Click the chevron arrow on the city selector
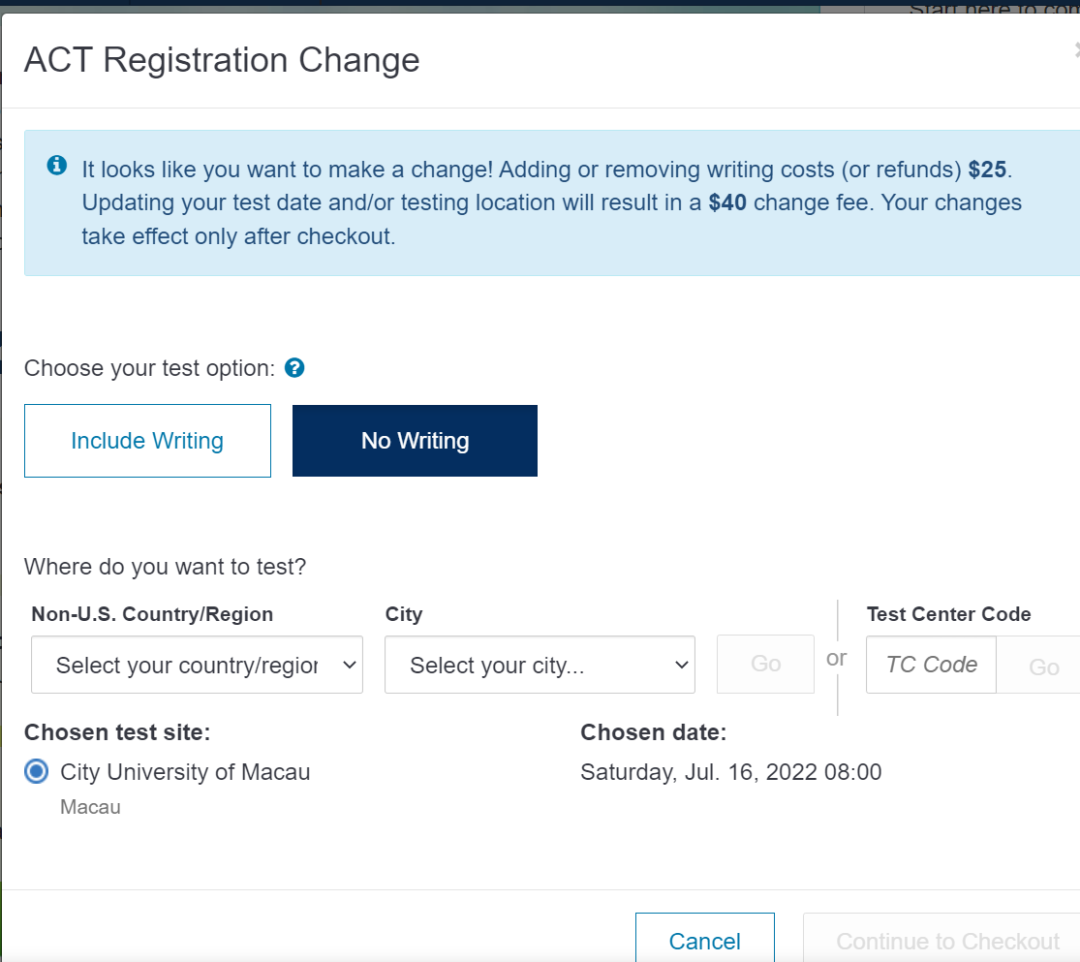This screenshot has height=962, width=1080. (x=681, y=665)
